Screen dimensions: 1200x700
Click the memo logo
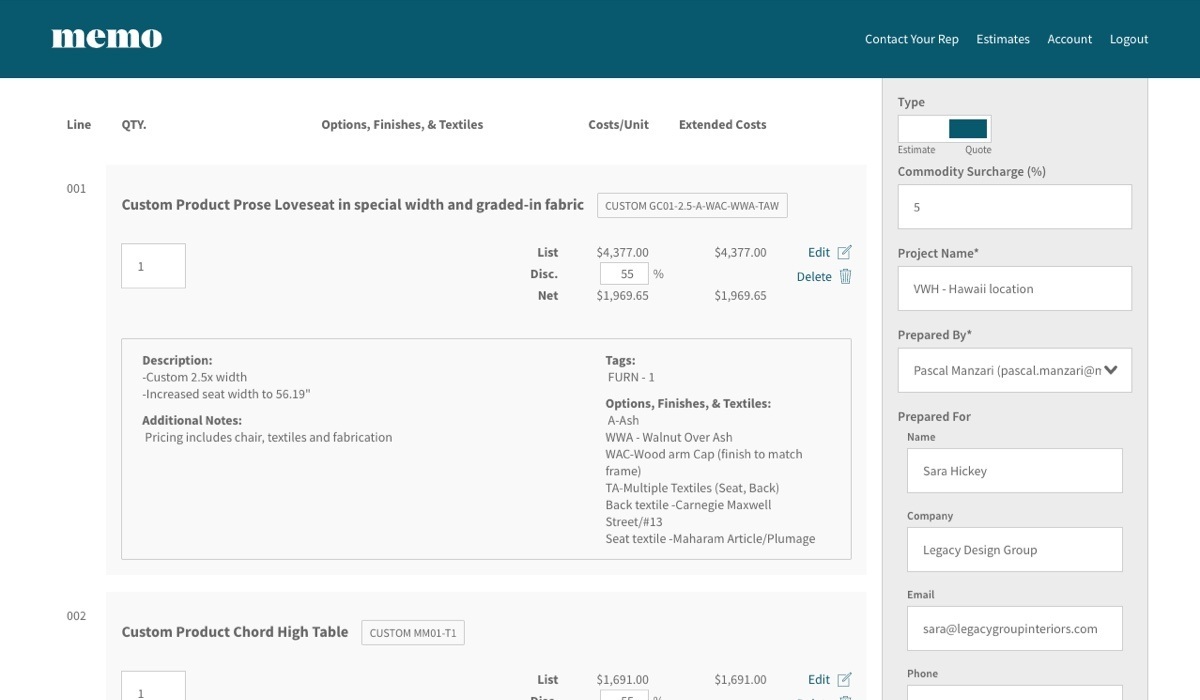coord(107,39)
